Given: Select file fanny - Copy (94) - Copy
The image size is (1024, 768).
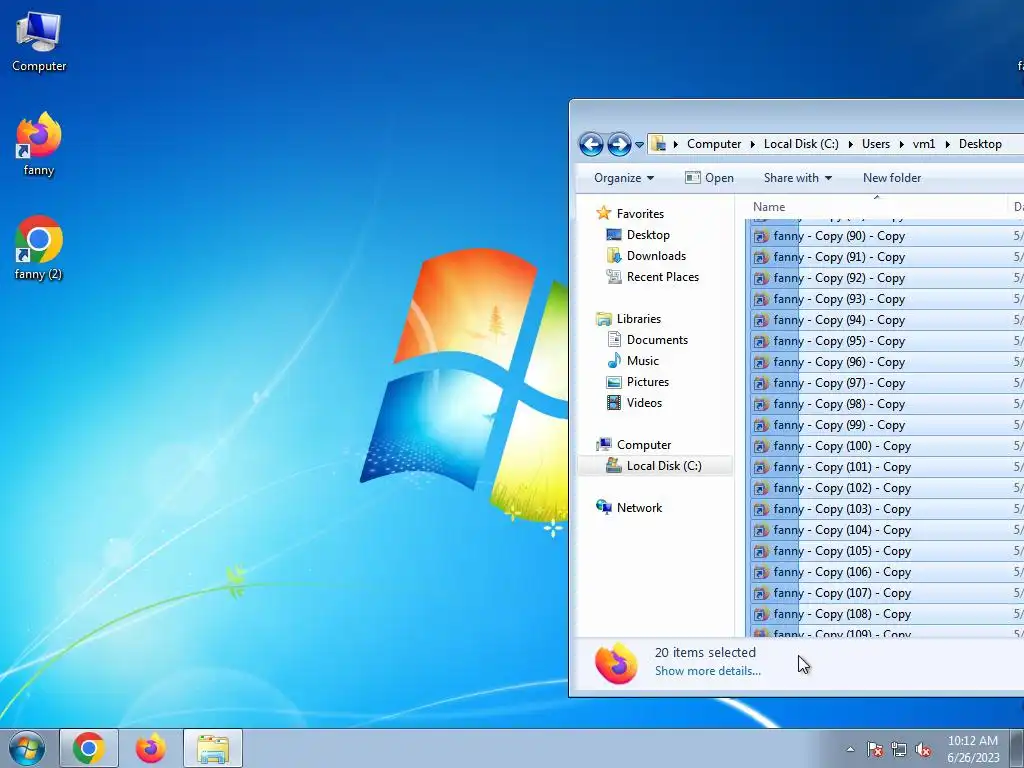Looking at the screenshot, I should [x=887, y=320].
